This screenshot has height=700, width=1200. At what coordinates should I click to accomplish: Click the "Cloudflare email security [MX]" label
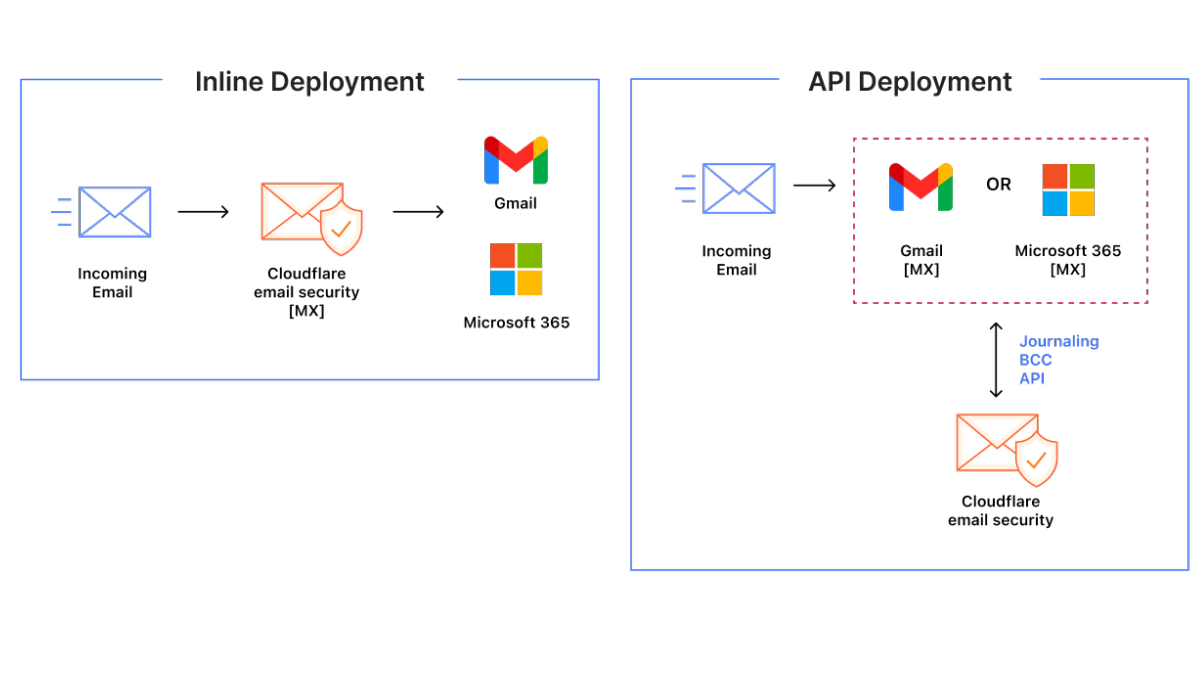[x=306, y=292]
